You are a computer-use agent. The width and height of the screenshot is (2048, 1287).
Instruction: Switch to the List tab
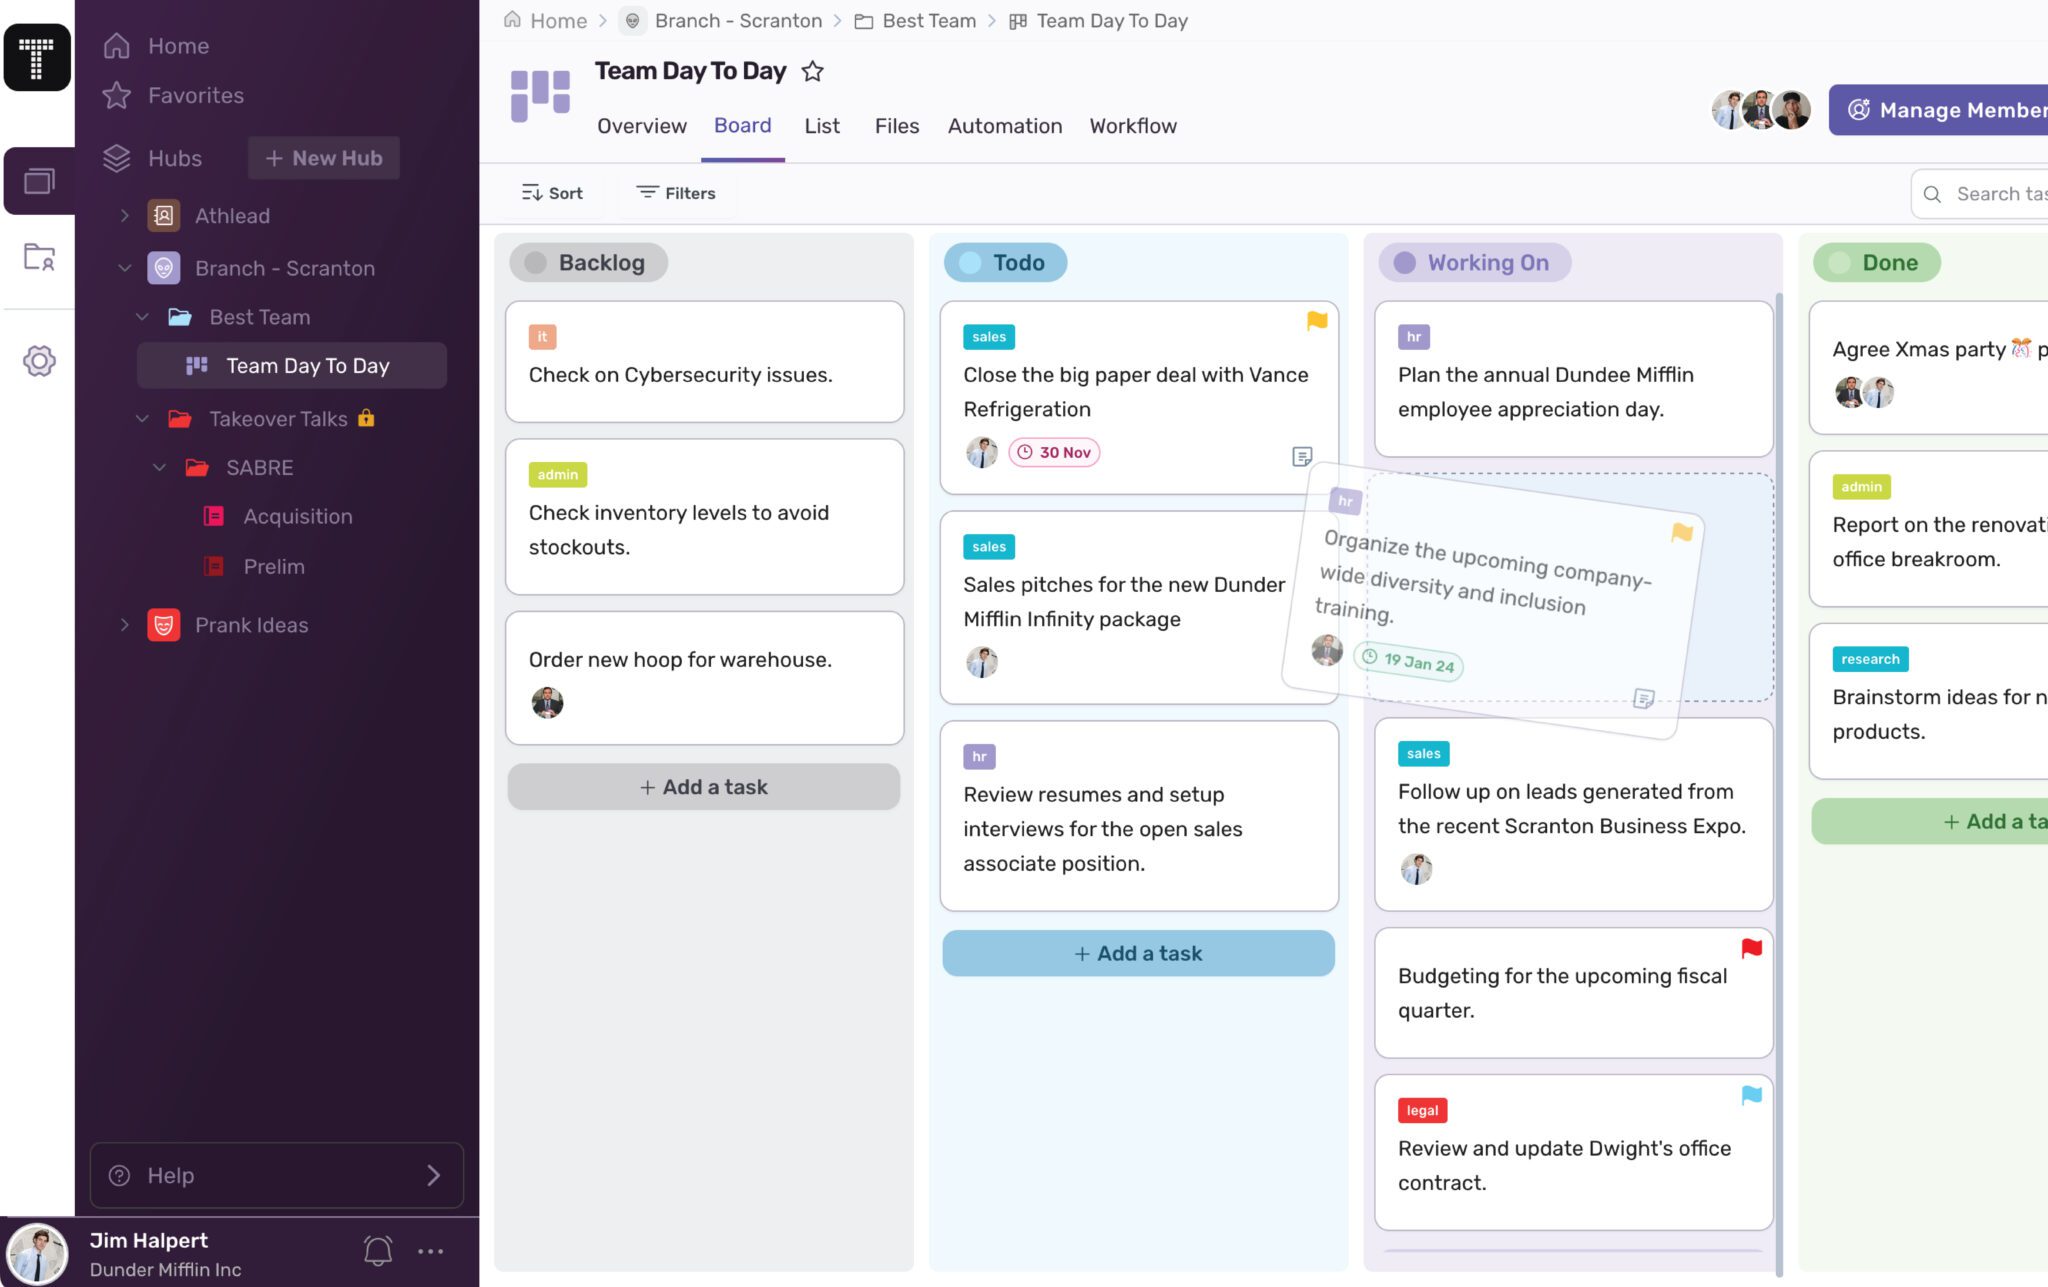click(821, 126)
